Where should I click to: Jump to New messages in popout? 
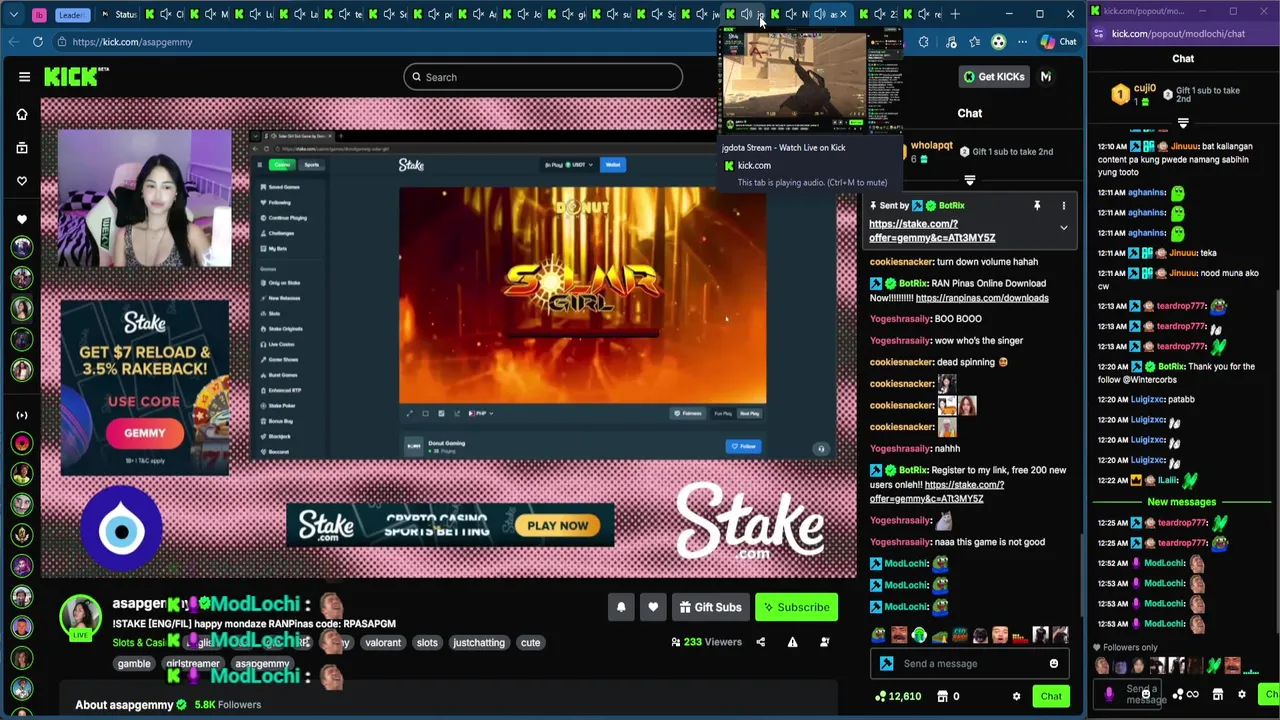(1182, 502)
